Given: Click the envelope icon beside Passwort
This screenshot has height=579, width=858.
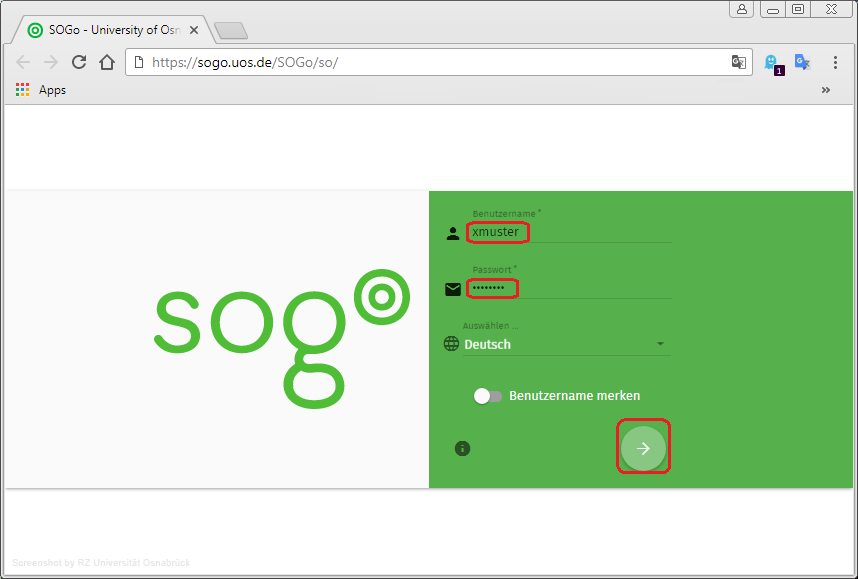Looking at the screenshot, I should (x=453, y=290).
